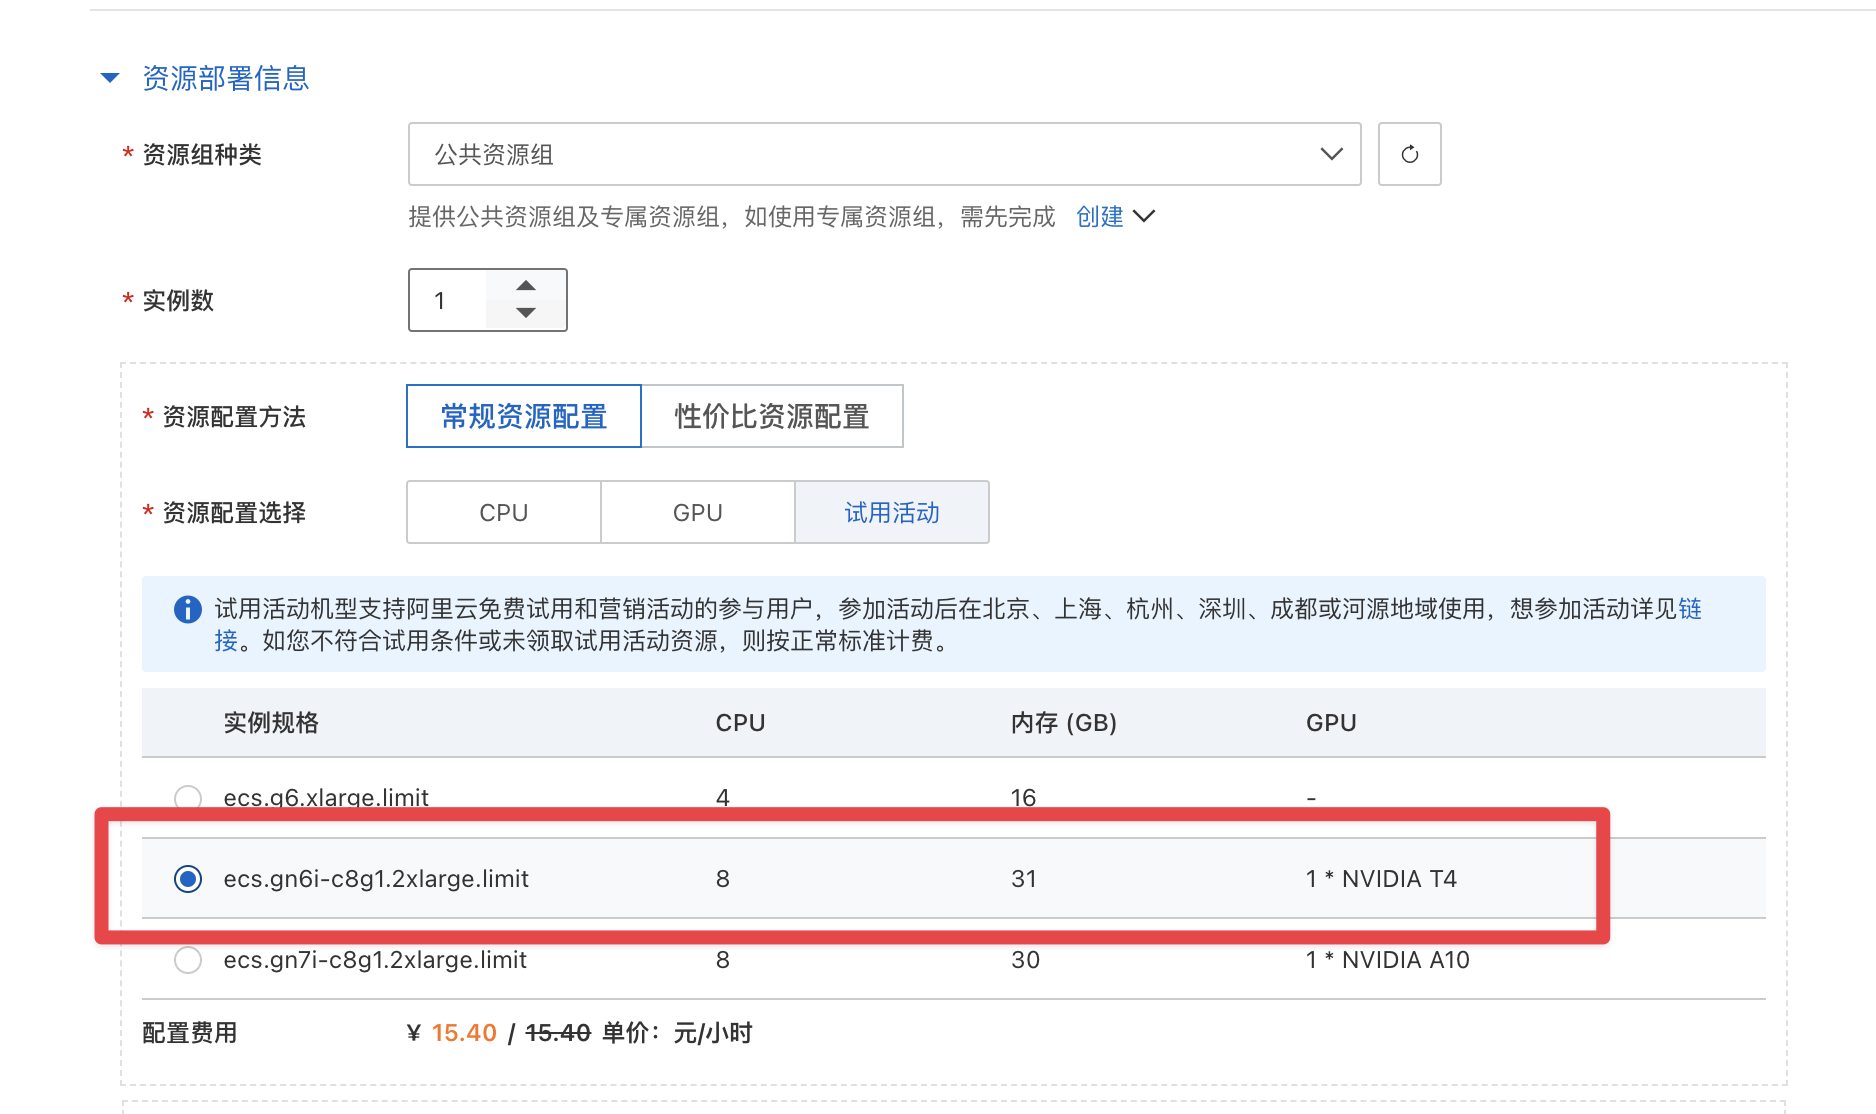
Task: Click 1 * NVIDIA A10 cell
Action: coord(1387,960)
